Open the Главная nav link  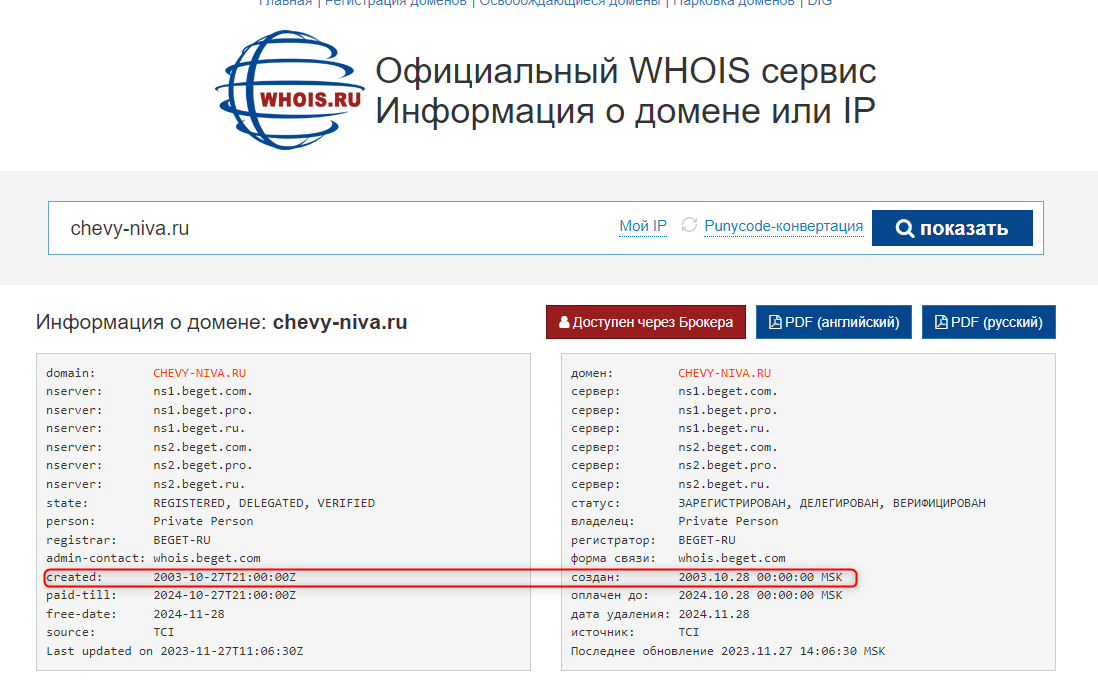[285, 3]
